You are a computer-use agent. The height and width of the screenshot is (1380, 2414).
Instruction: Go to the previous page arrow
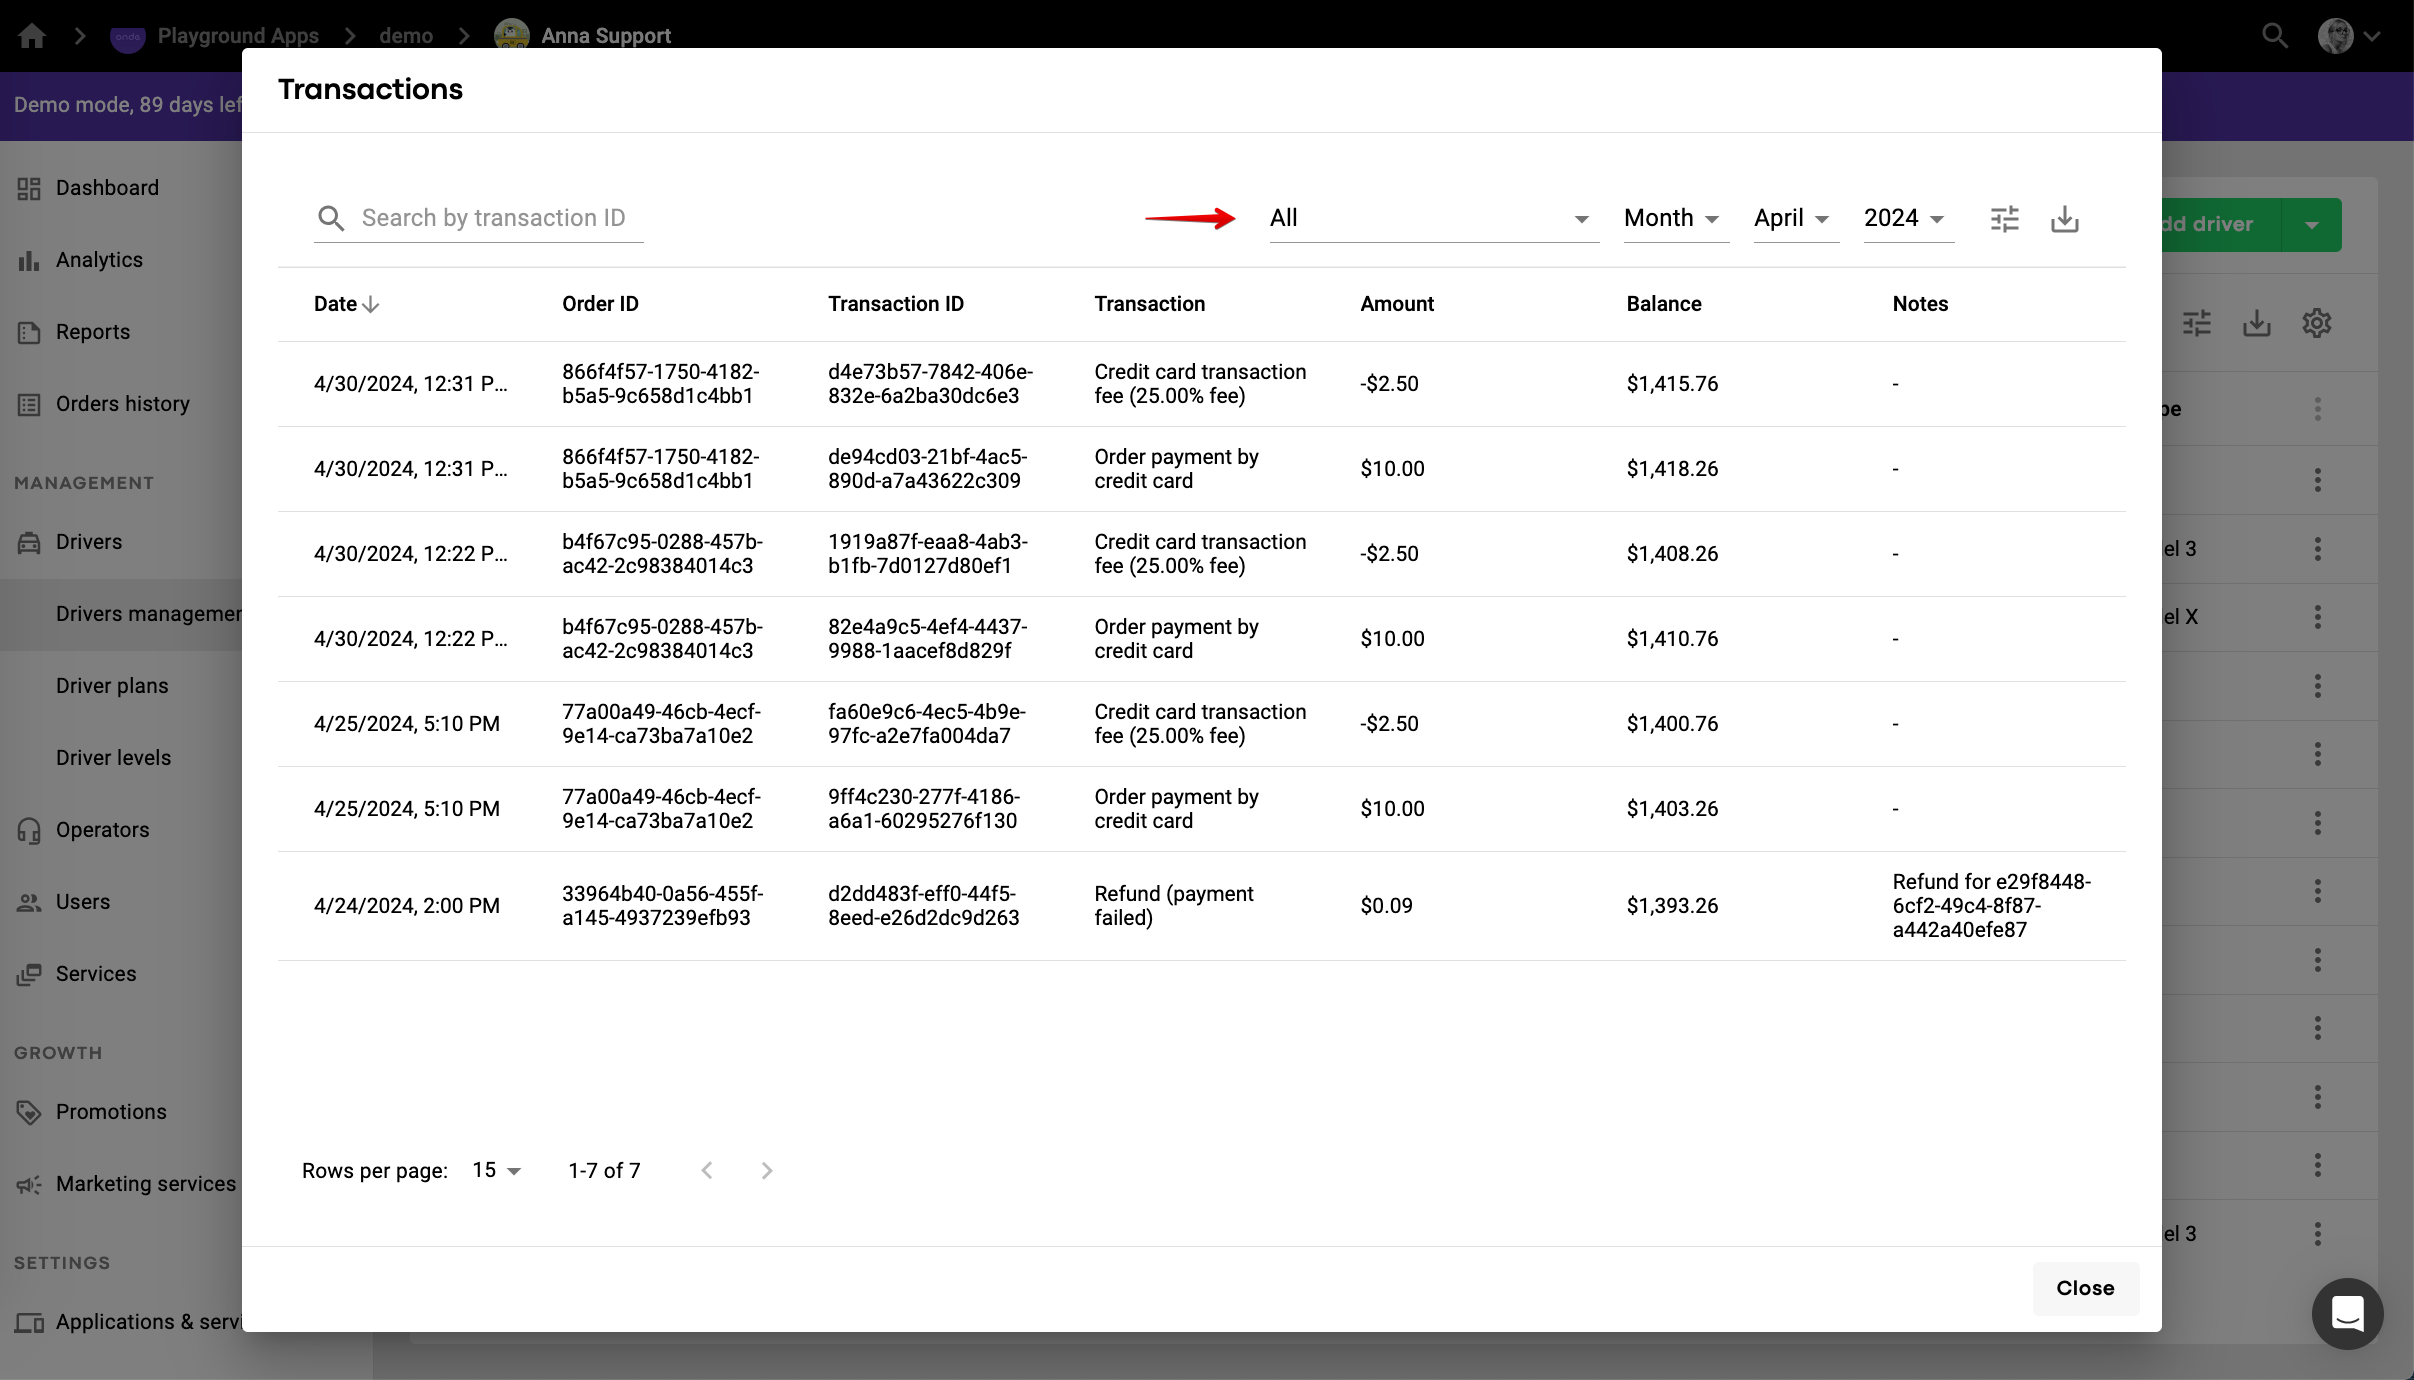coord(707,1170)
